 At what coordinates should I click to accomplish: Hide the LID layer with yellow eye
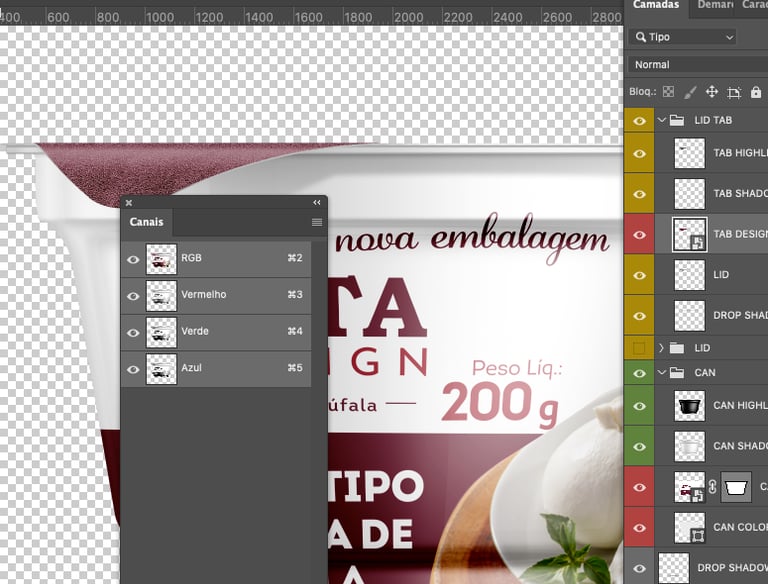tap(639, 276)
